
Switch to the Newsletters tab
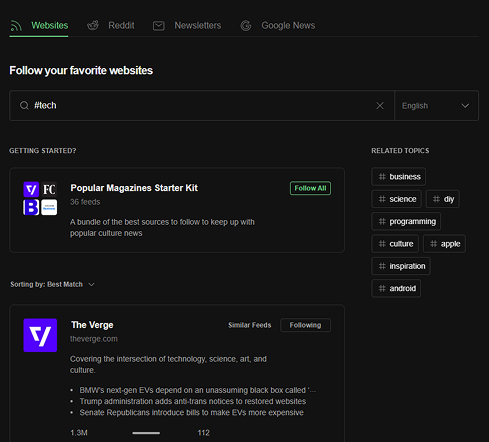(187, 26)
